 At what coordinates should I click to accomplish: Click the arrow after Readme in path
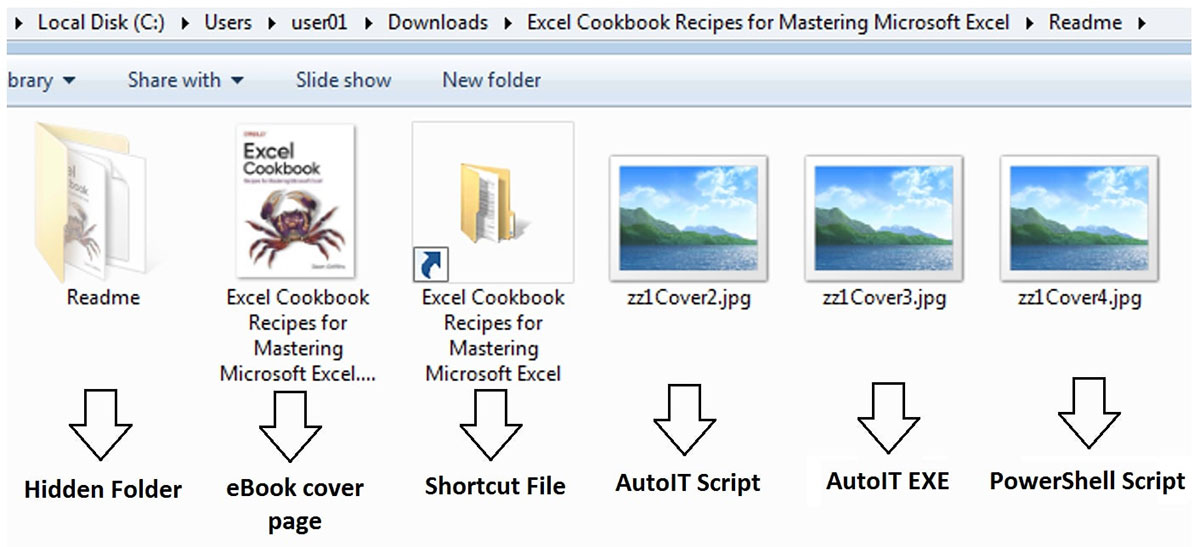(x=1140, y=22)
